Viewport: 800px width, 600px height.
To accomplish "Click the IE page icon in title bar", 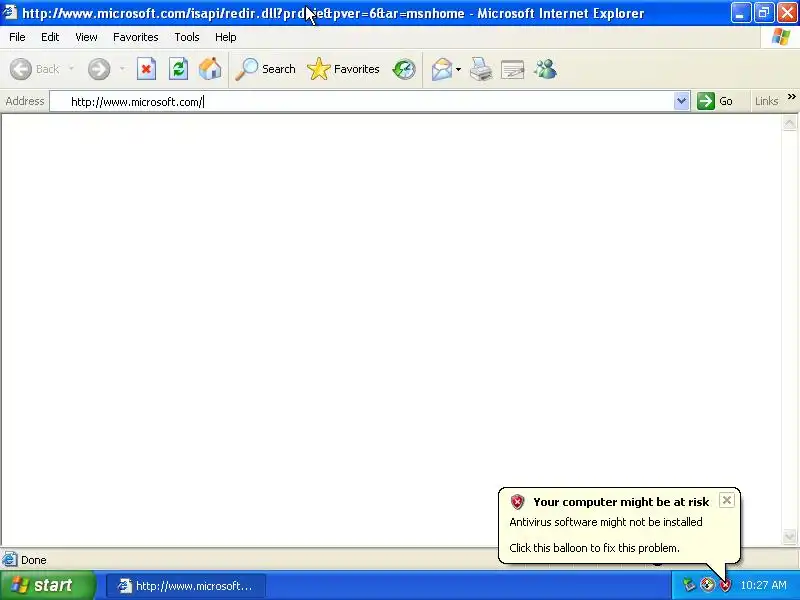I will click(x=10, y=12).
